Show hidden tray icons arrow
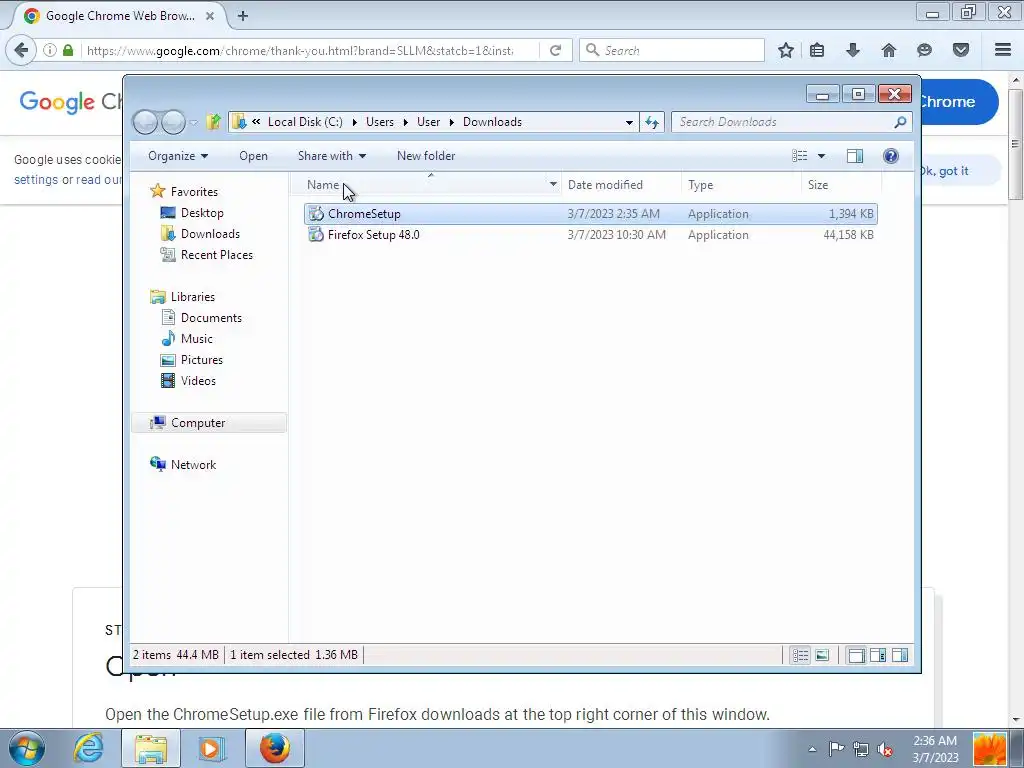 click(x=812, y=749)
